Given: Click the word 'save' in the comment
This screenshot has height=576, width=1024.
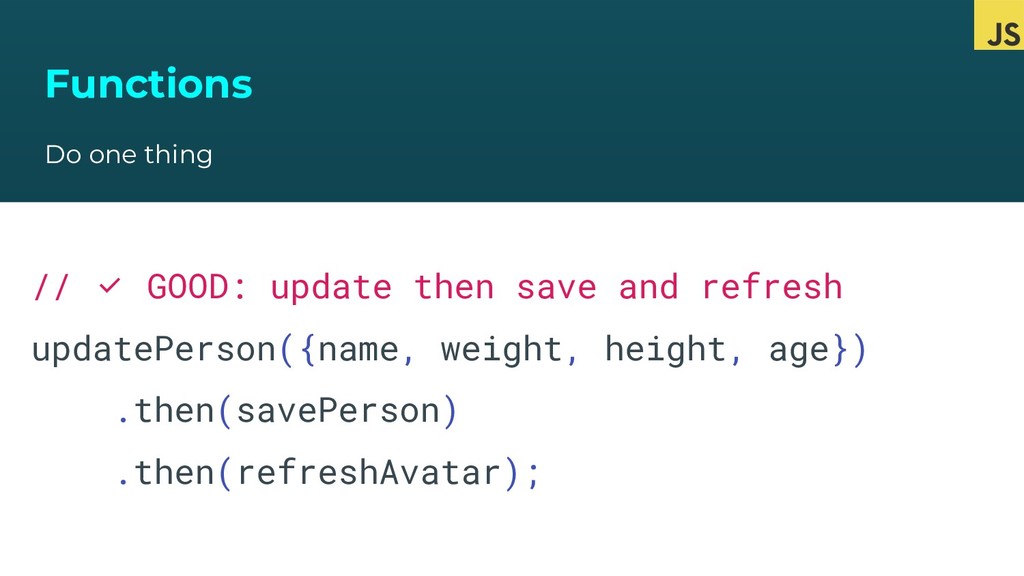Looking at the screenshot, I should 557,288.
